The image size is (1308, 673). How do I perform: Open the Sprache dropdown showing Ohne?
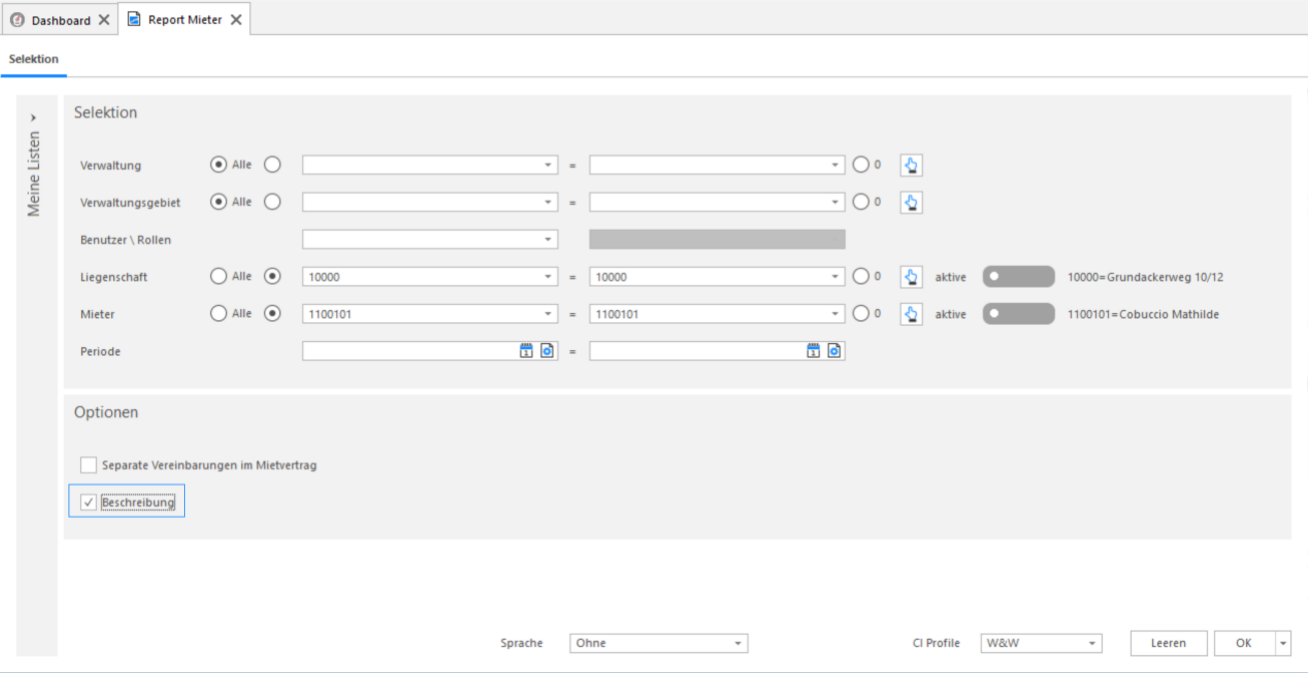click(x=738, y=643)
